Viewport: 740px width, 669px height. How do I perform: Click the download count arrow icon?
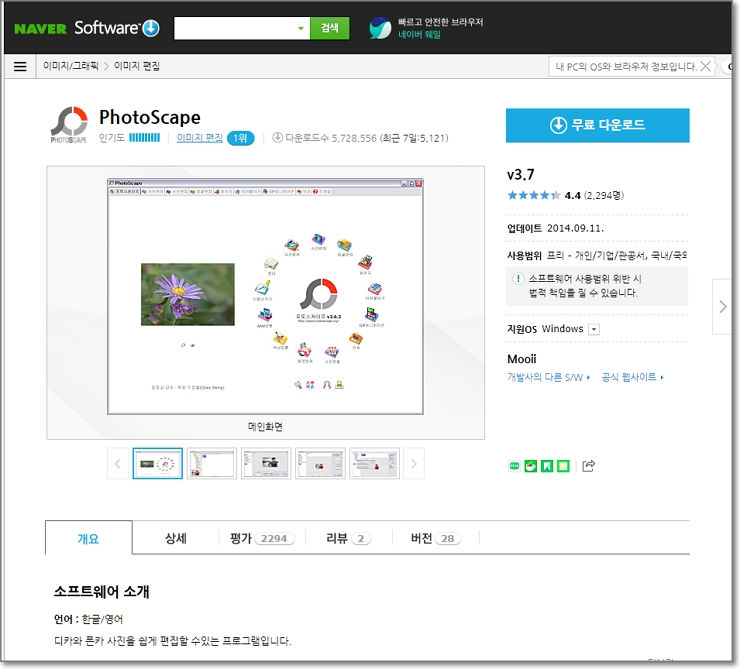(x=278, y=137)
